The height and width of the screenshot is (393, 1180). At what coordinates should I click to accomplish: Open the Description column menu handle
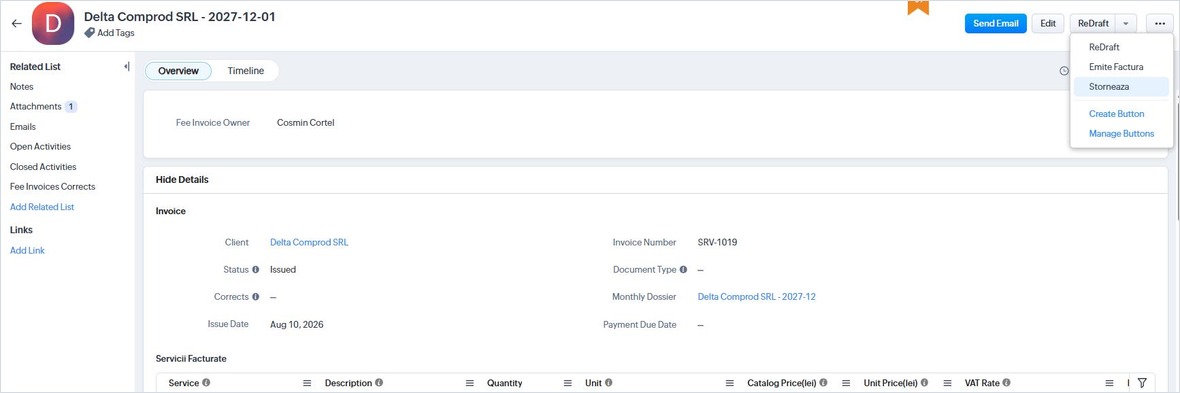pyautogui.click(x=470, y=383)
